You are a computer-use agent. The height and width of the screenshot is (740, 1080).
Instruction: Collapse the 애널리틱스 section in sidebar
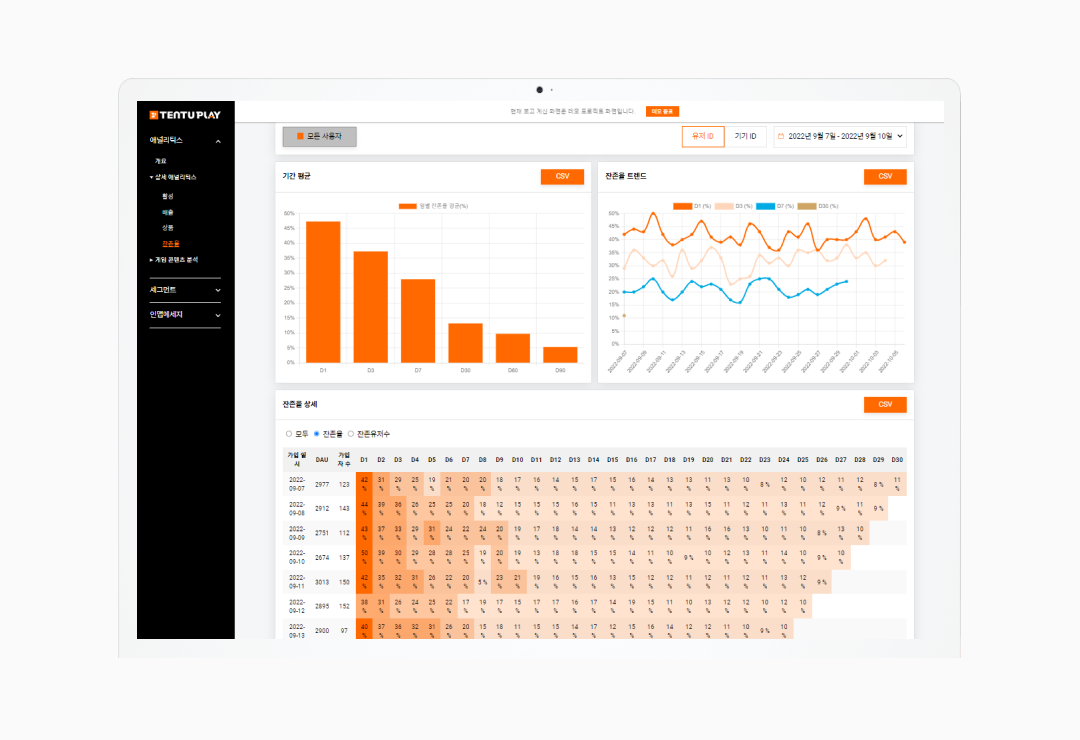coord(218,140)
